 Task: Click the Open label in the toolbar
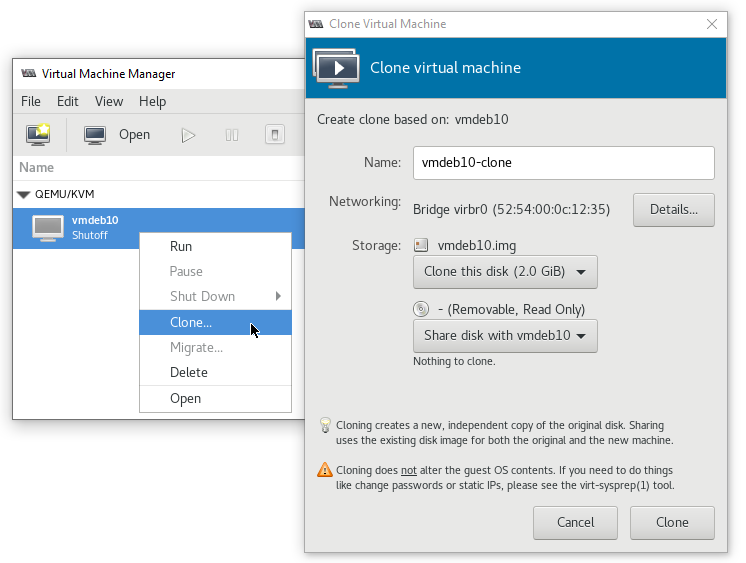[135, 135]
